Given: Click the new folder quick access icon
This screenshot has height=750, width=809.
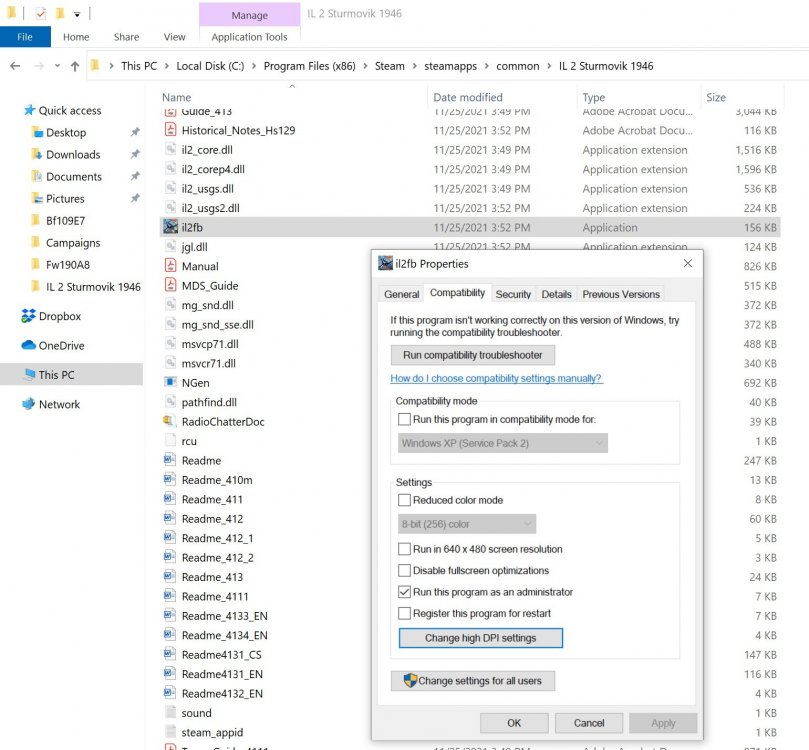Looking at the screenshot, I should 61,13.
